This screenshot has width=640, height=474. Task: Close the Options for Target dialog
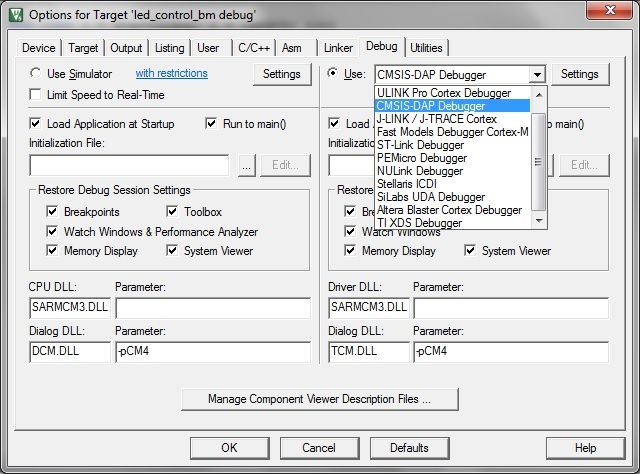pos(609,9)
